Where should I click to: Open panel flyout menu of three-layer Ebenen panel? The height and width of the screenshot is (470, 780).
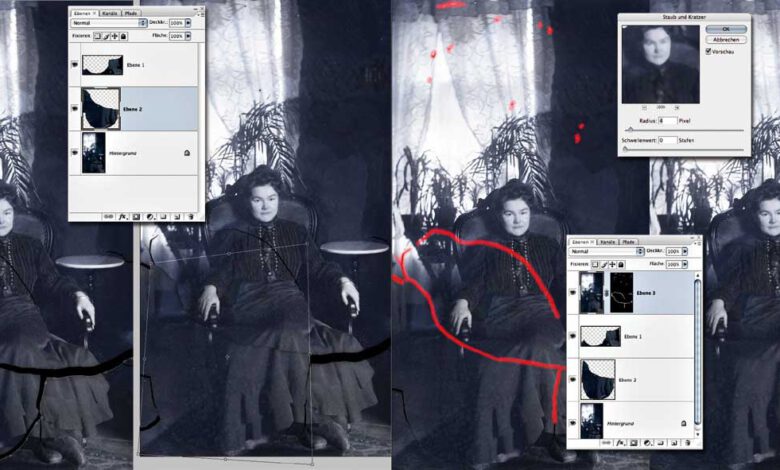tap(201, 14)
